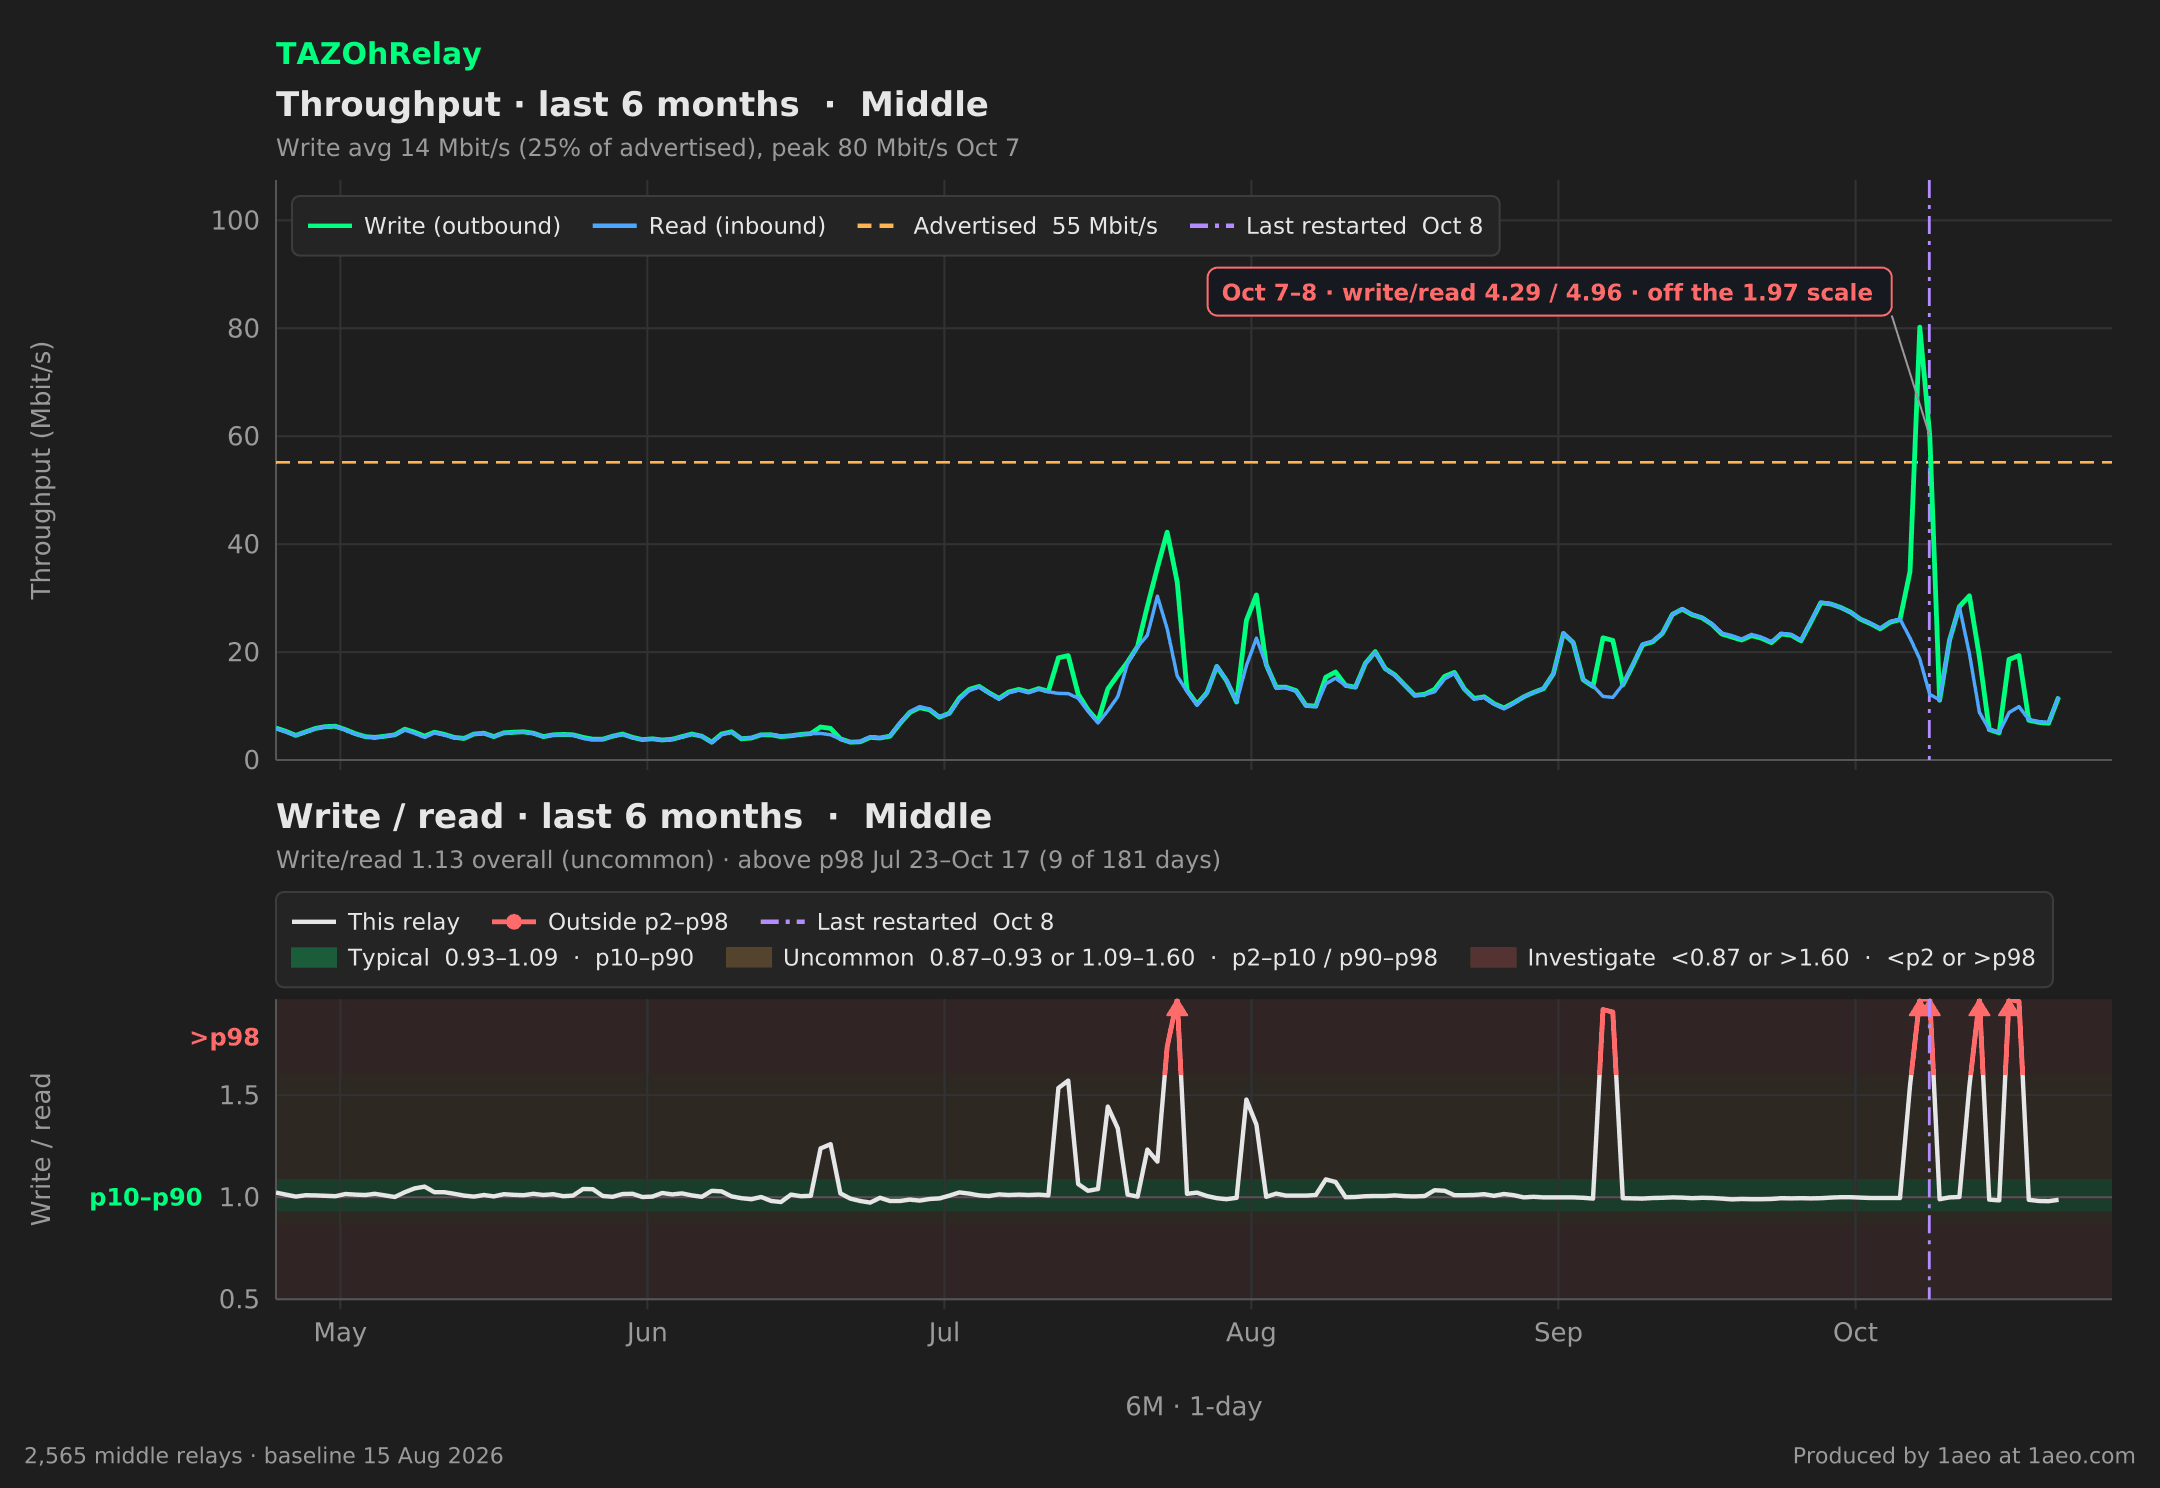Click the 'Write / read · last 6 months · Middle' heading
Screen dimensions: 2160x1488
tap(634, 817)
